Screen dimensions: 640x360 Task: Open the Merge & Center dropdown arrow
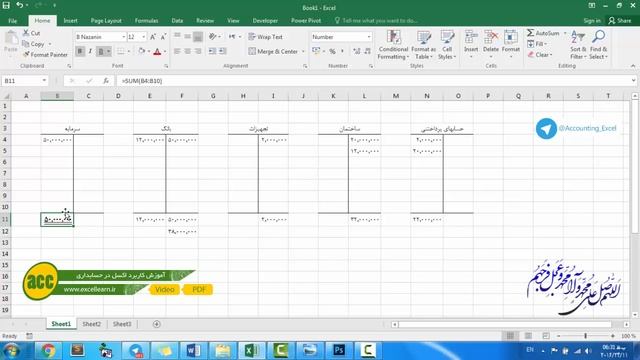(x=303, y=51)
